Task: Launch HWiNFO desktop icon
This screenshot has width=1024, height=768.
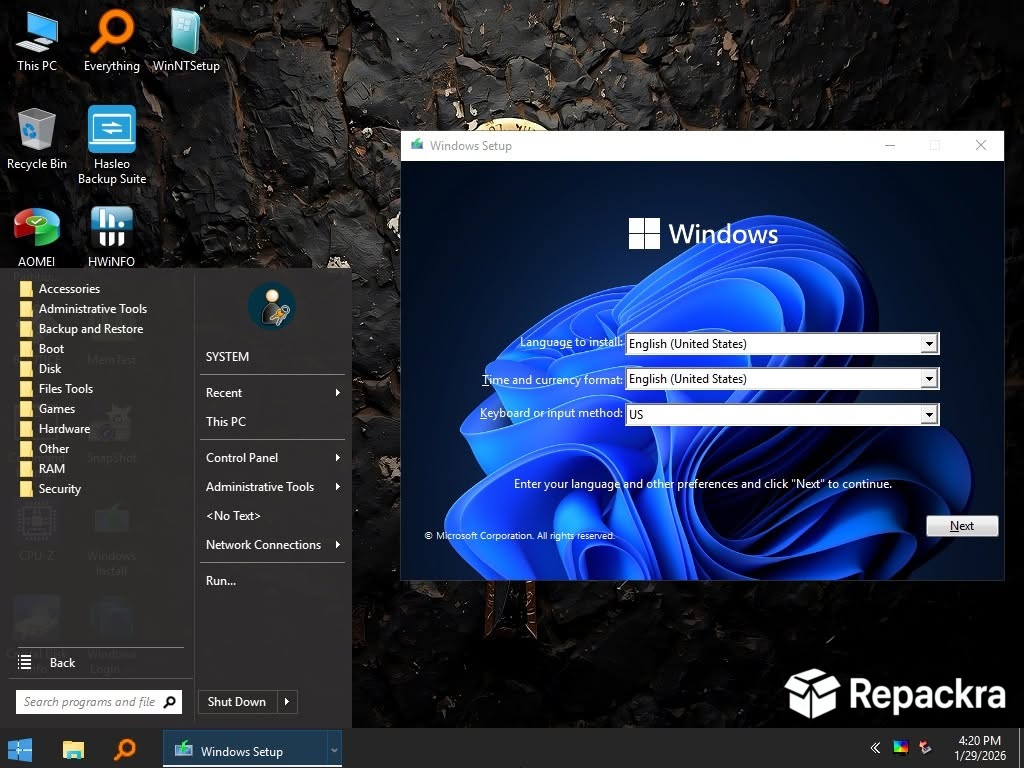Action: (x=112, y=236)
